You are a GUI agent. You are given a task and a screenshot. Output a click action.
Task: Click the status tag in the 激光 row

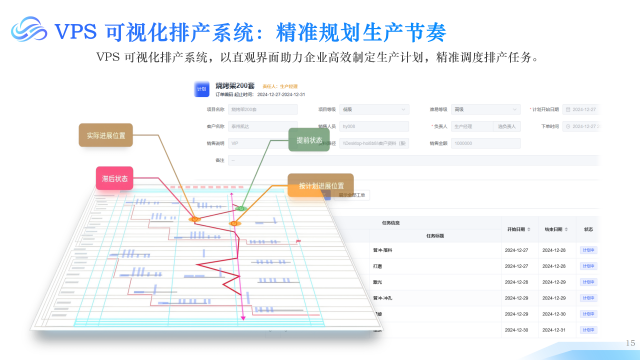588,282
